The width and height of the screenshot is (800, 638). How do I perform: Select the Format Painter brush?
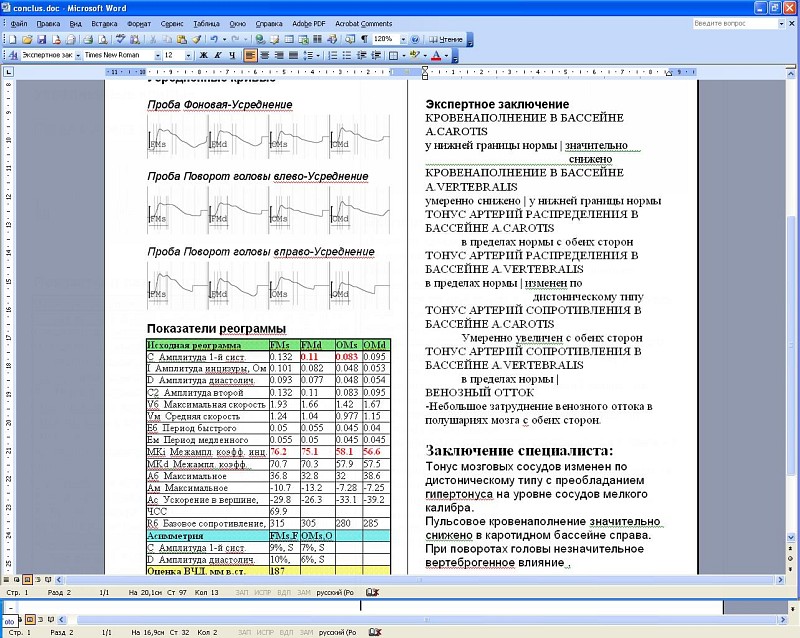pyautogui.click(x=196, y=39)
